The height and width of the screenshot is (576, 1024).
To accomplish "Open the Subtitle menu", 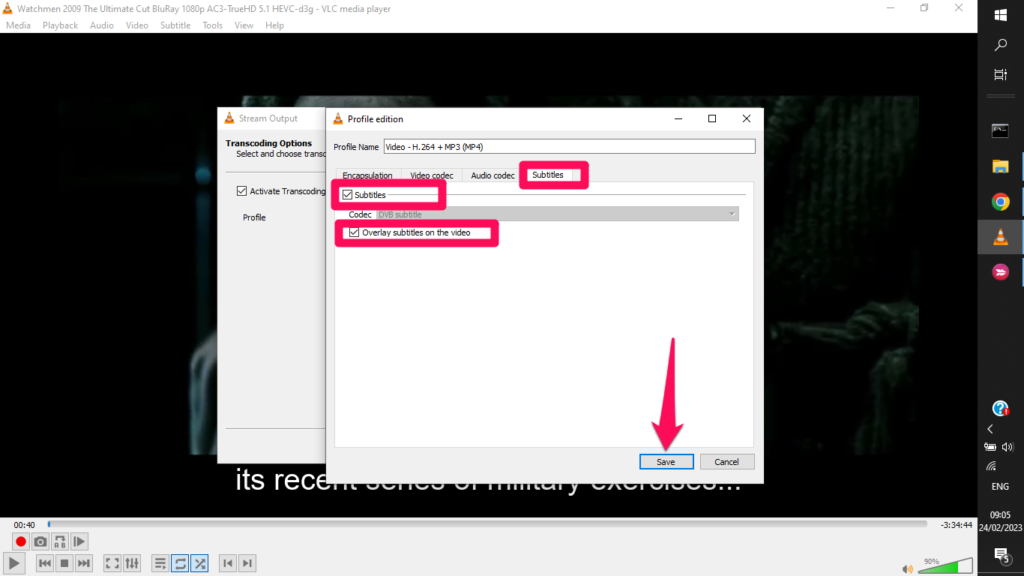I will coord(175,25).
